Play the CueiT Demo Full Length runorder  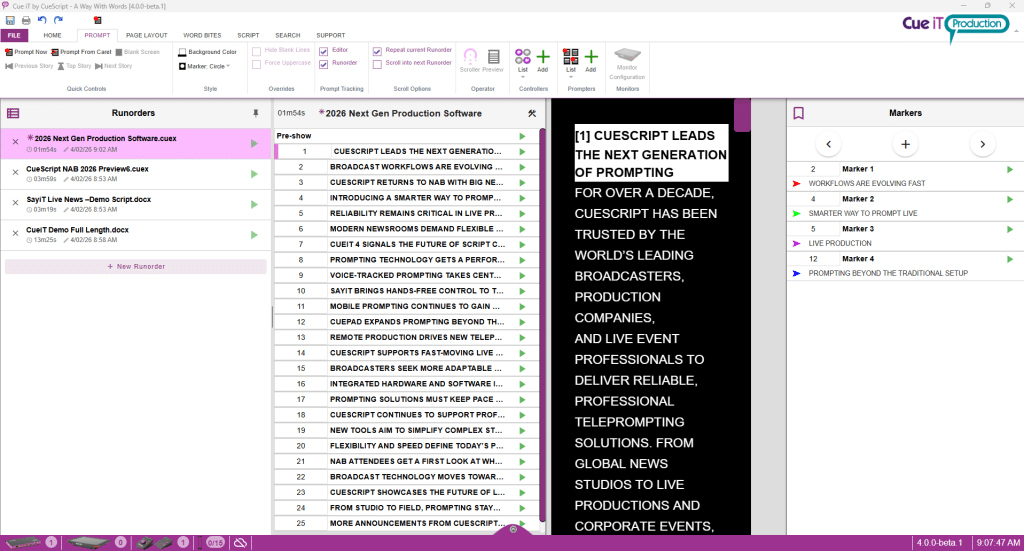pos(254,234)
